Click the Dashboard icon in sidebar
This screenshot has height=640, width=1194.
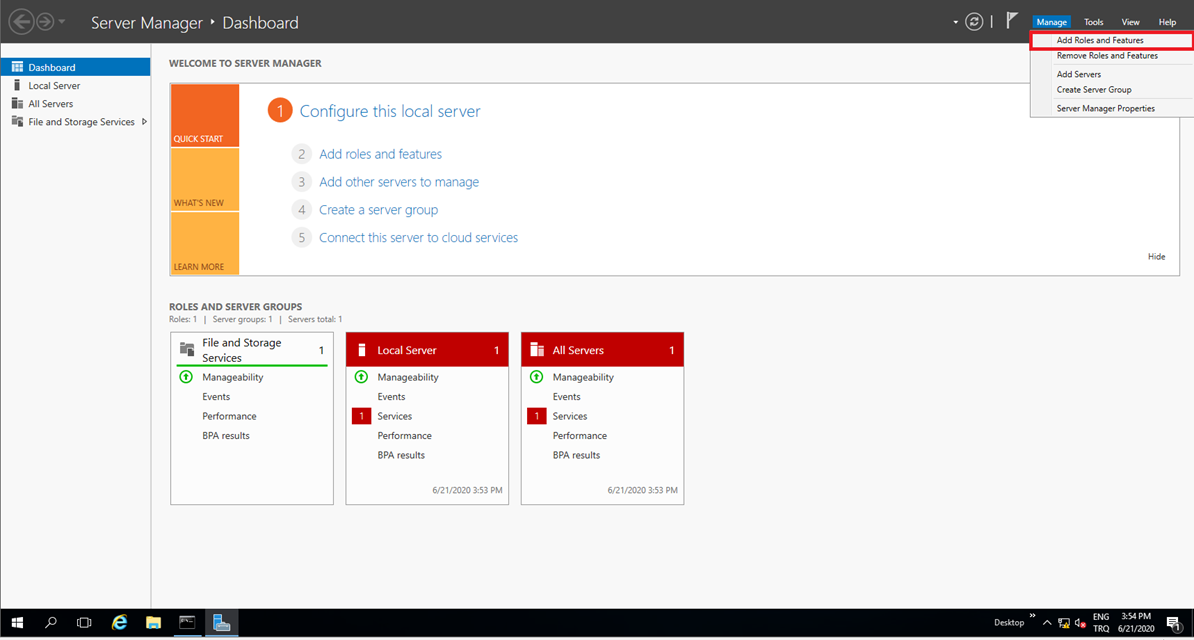tap(18, 67)
